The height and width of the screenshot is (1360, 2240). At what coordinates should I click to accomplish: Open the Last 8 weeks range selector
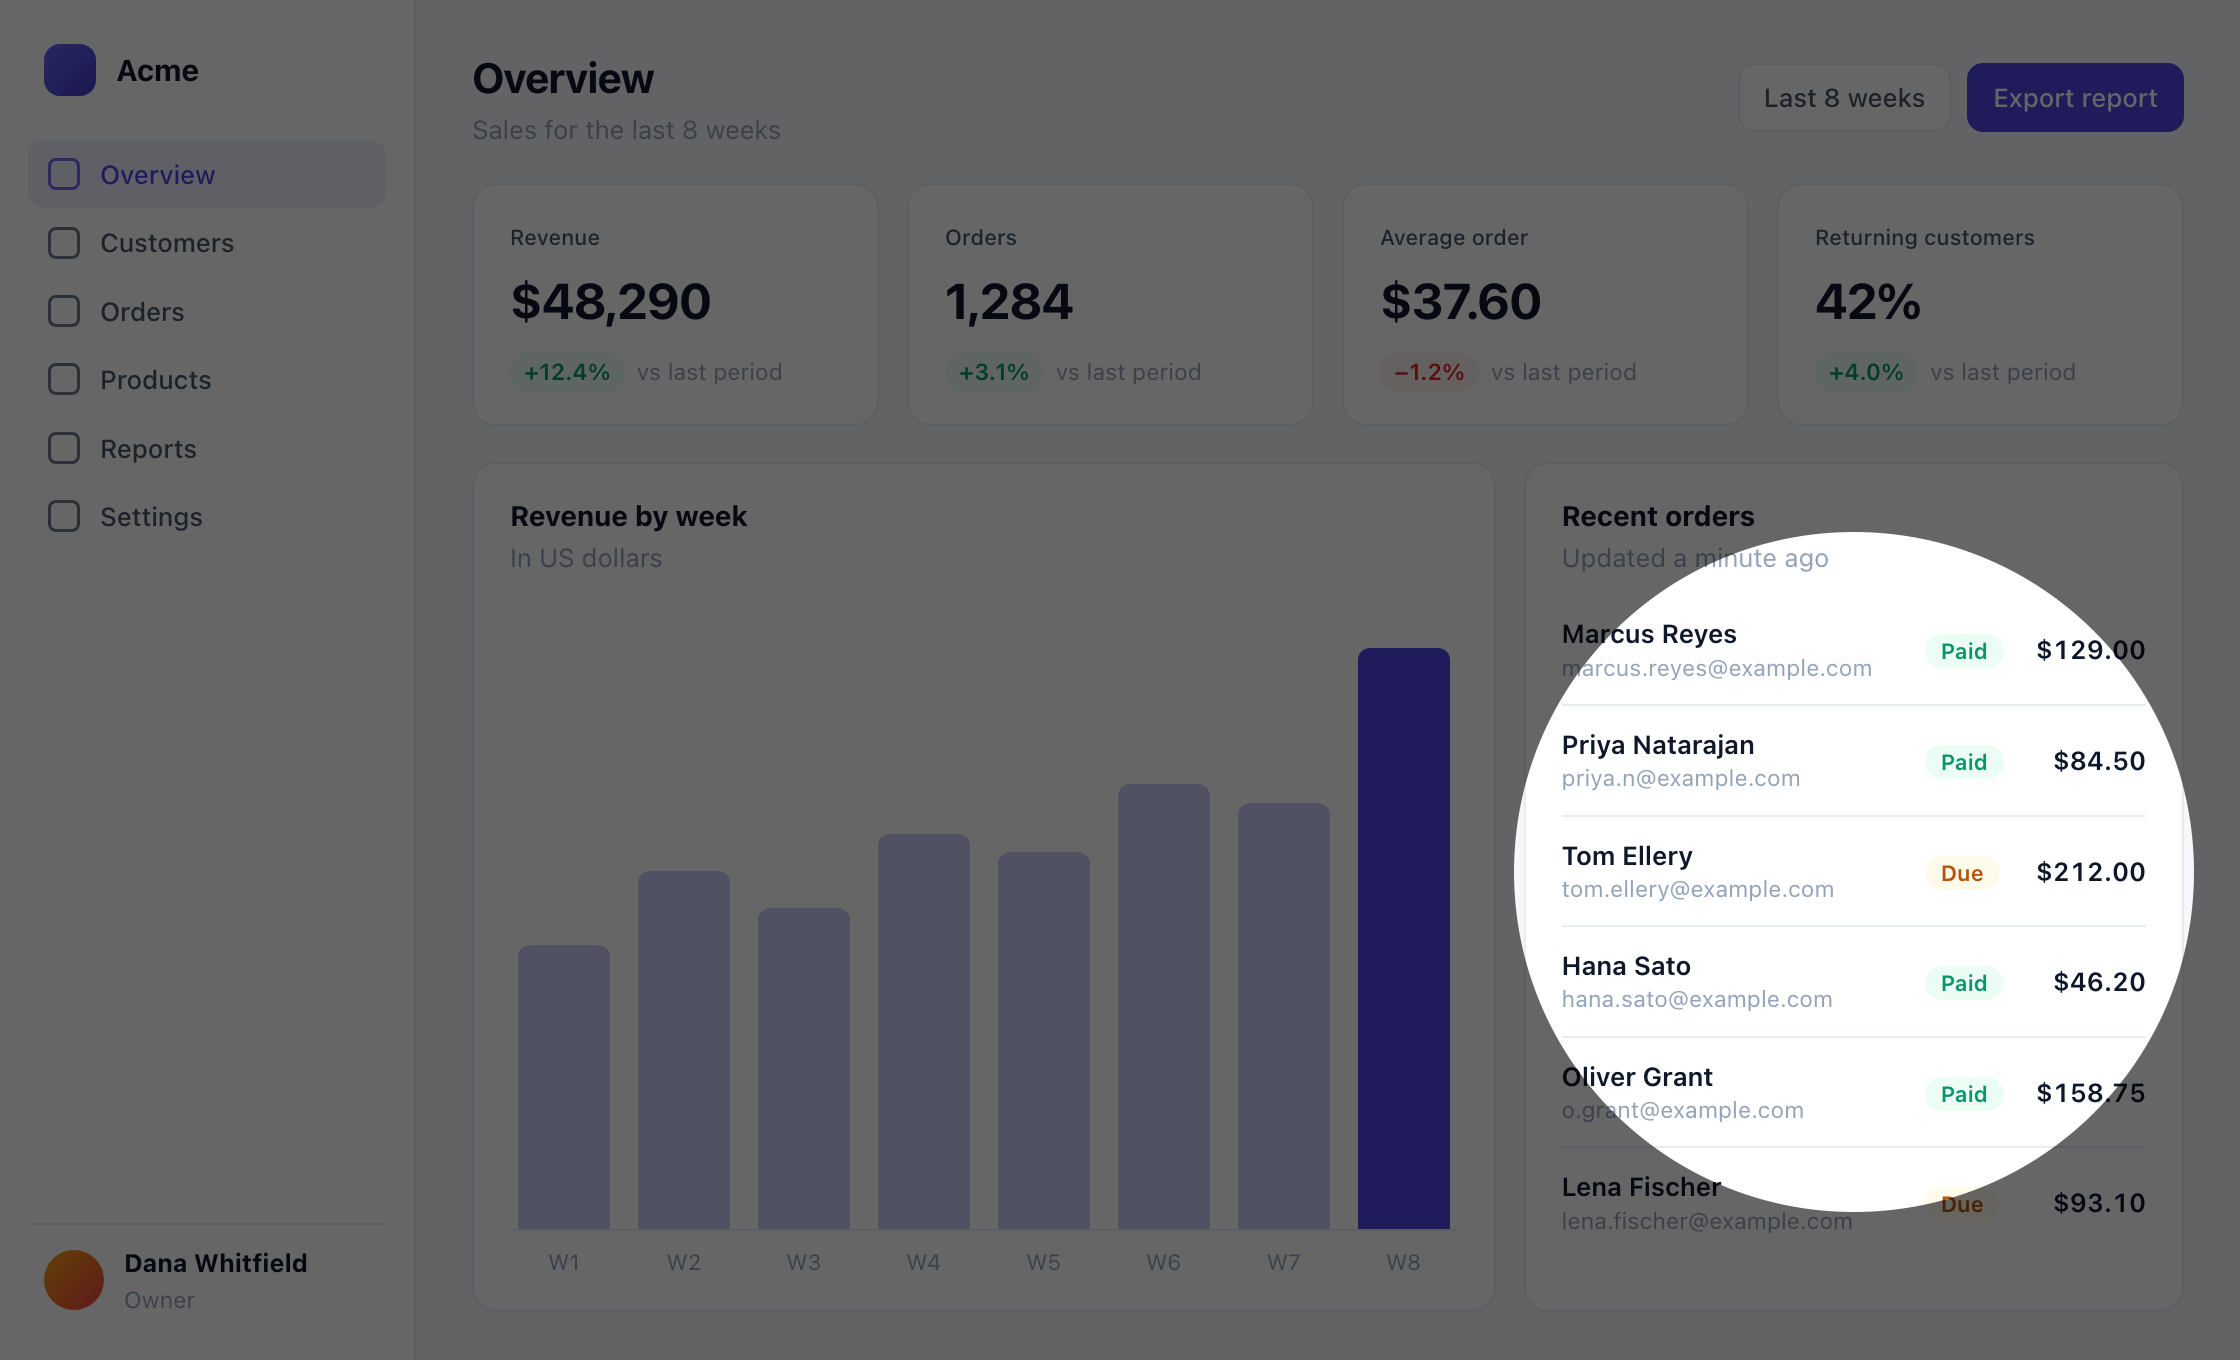[1844, 98]
